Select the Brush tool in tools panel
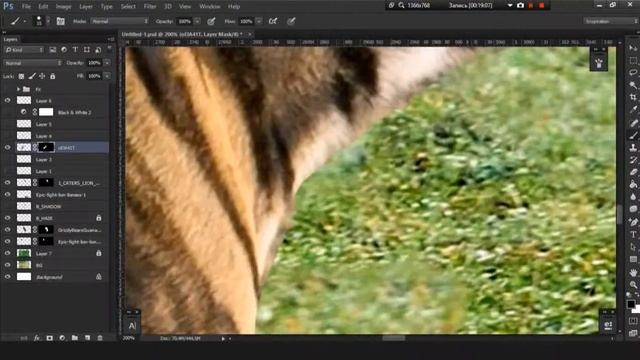 [633, 135]
